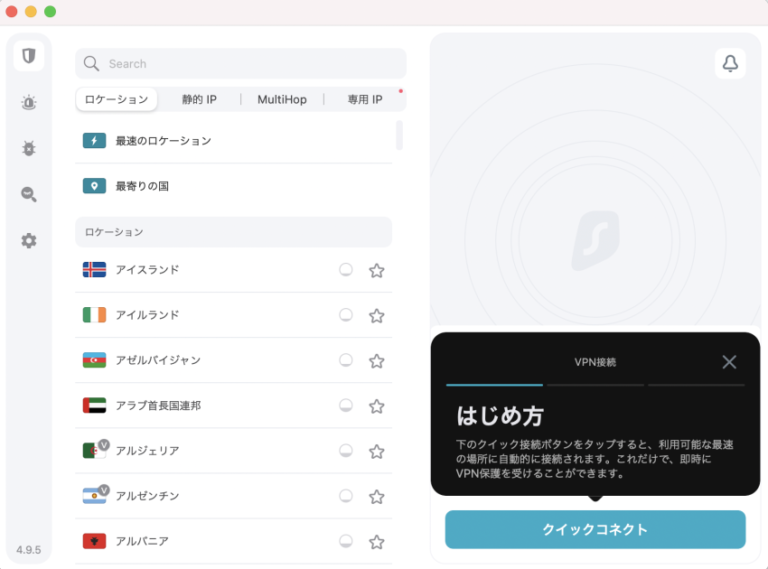The width and height of the screenshot is (768, 569).
Task: Open the 専用 IP tab
Action: [x=365, y=100]
